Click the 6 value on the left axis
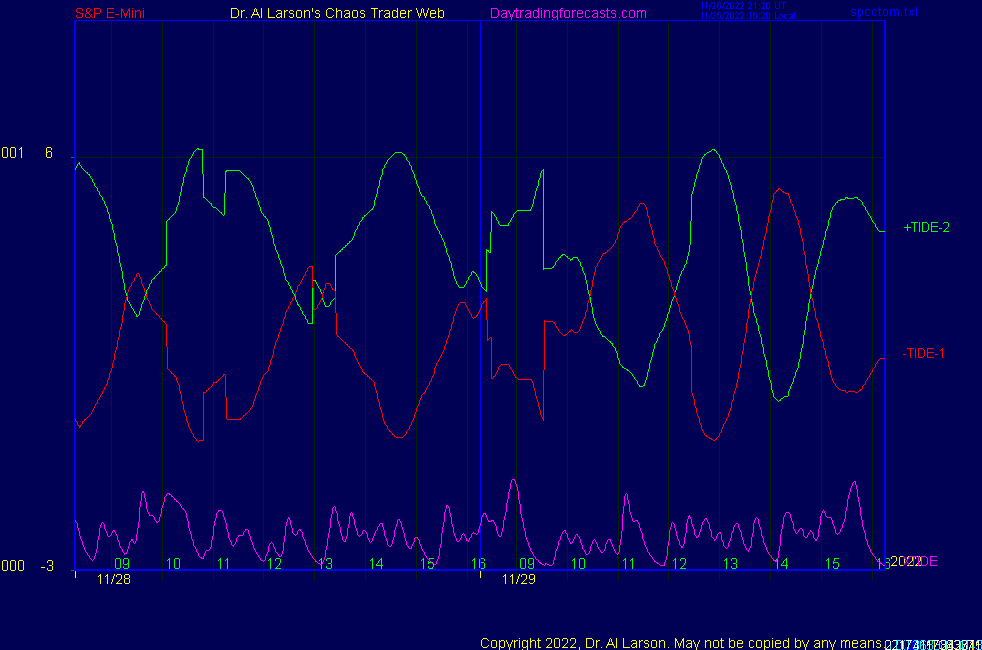This screenshot has height=650, width=982. pos(48,153)
